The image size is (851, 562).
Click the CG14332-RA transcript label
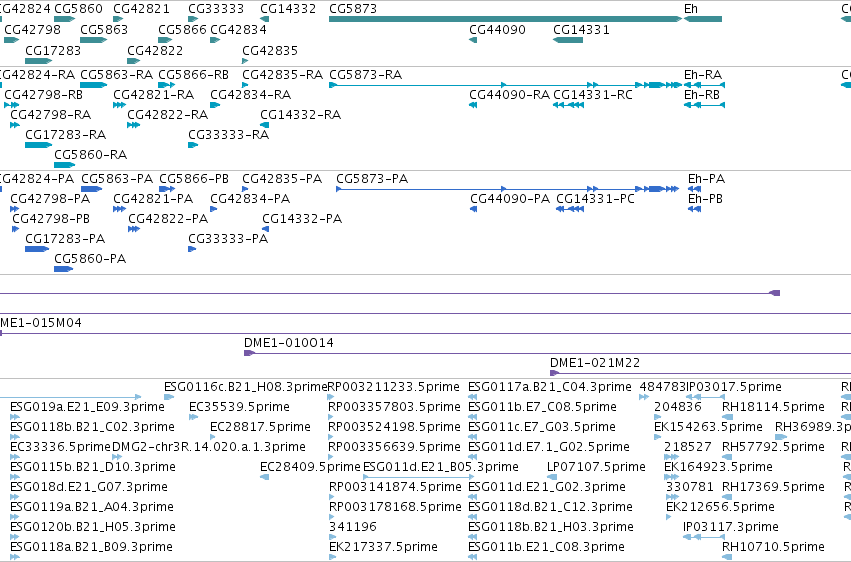[x=301, y=114]
